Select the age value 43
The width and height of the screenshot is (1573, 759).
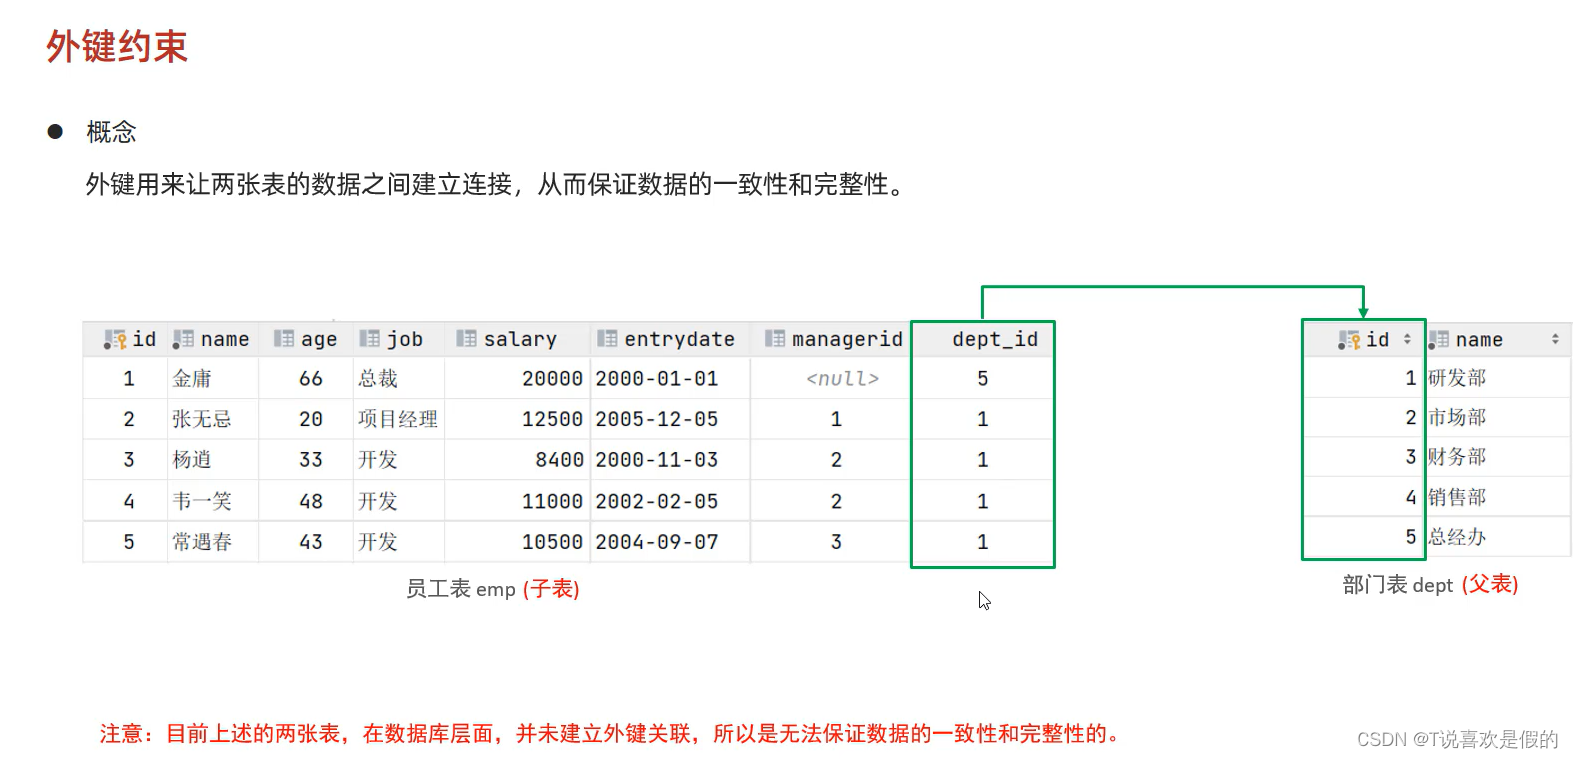pyautogui.click(x=311, y=541)
